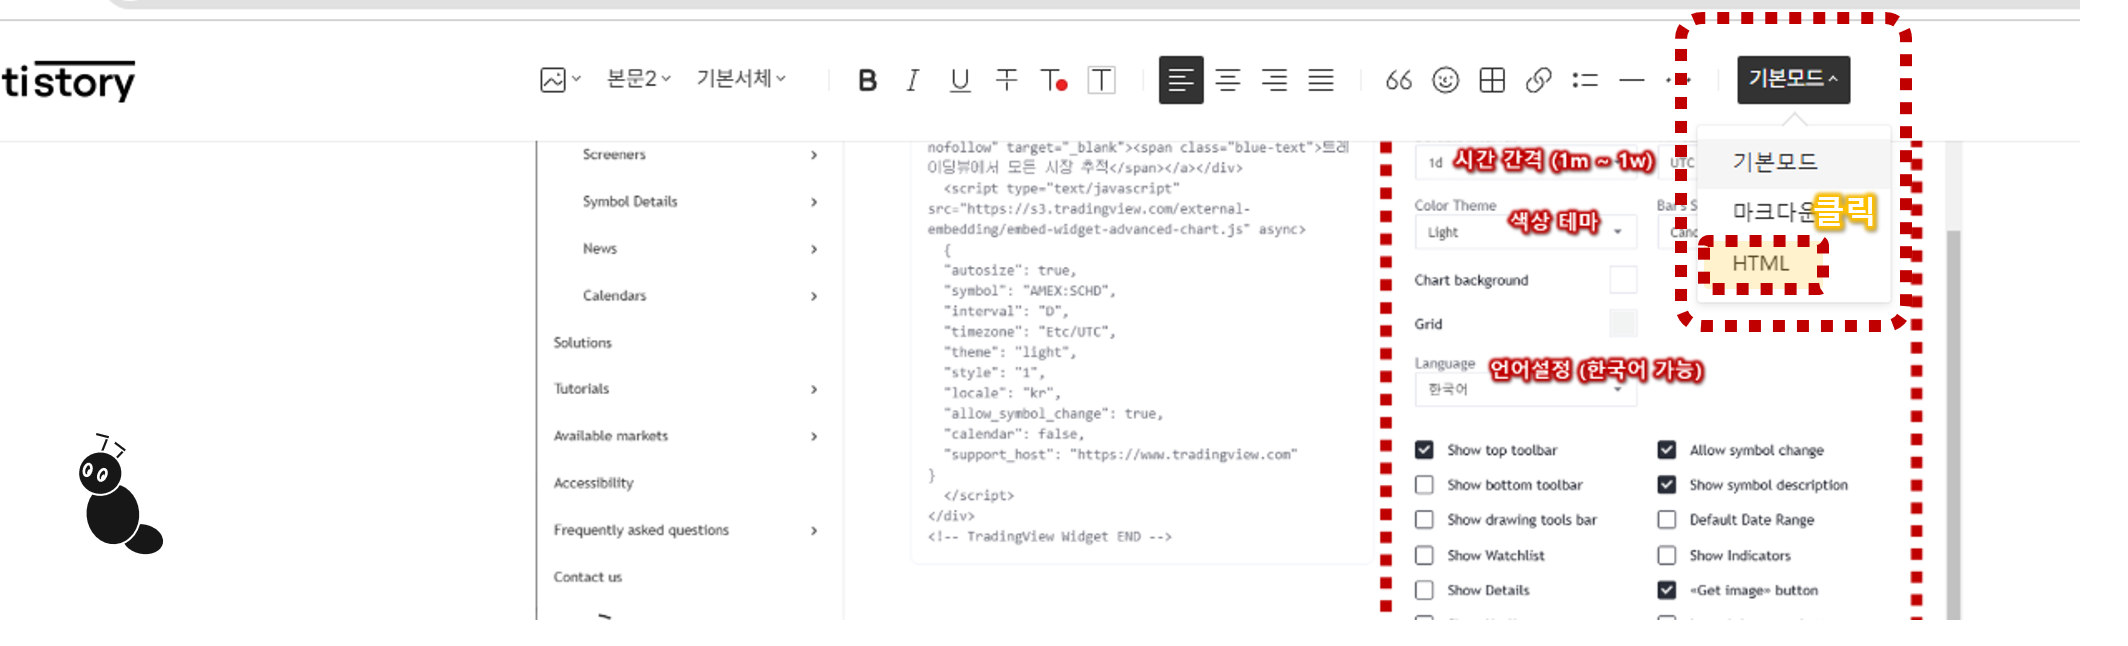Expand the Calendars menu item

coord(700,296)
